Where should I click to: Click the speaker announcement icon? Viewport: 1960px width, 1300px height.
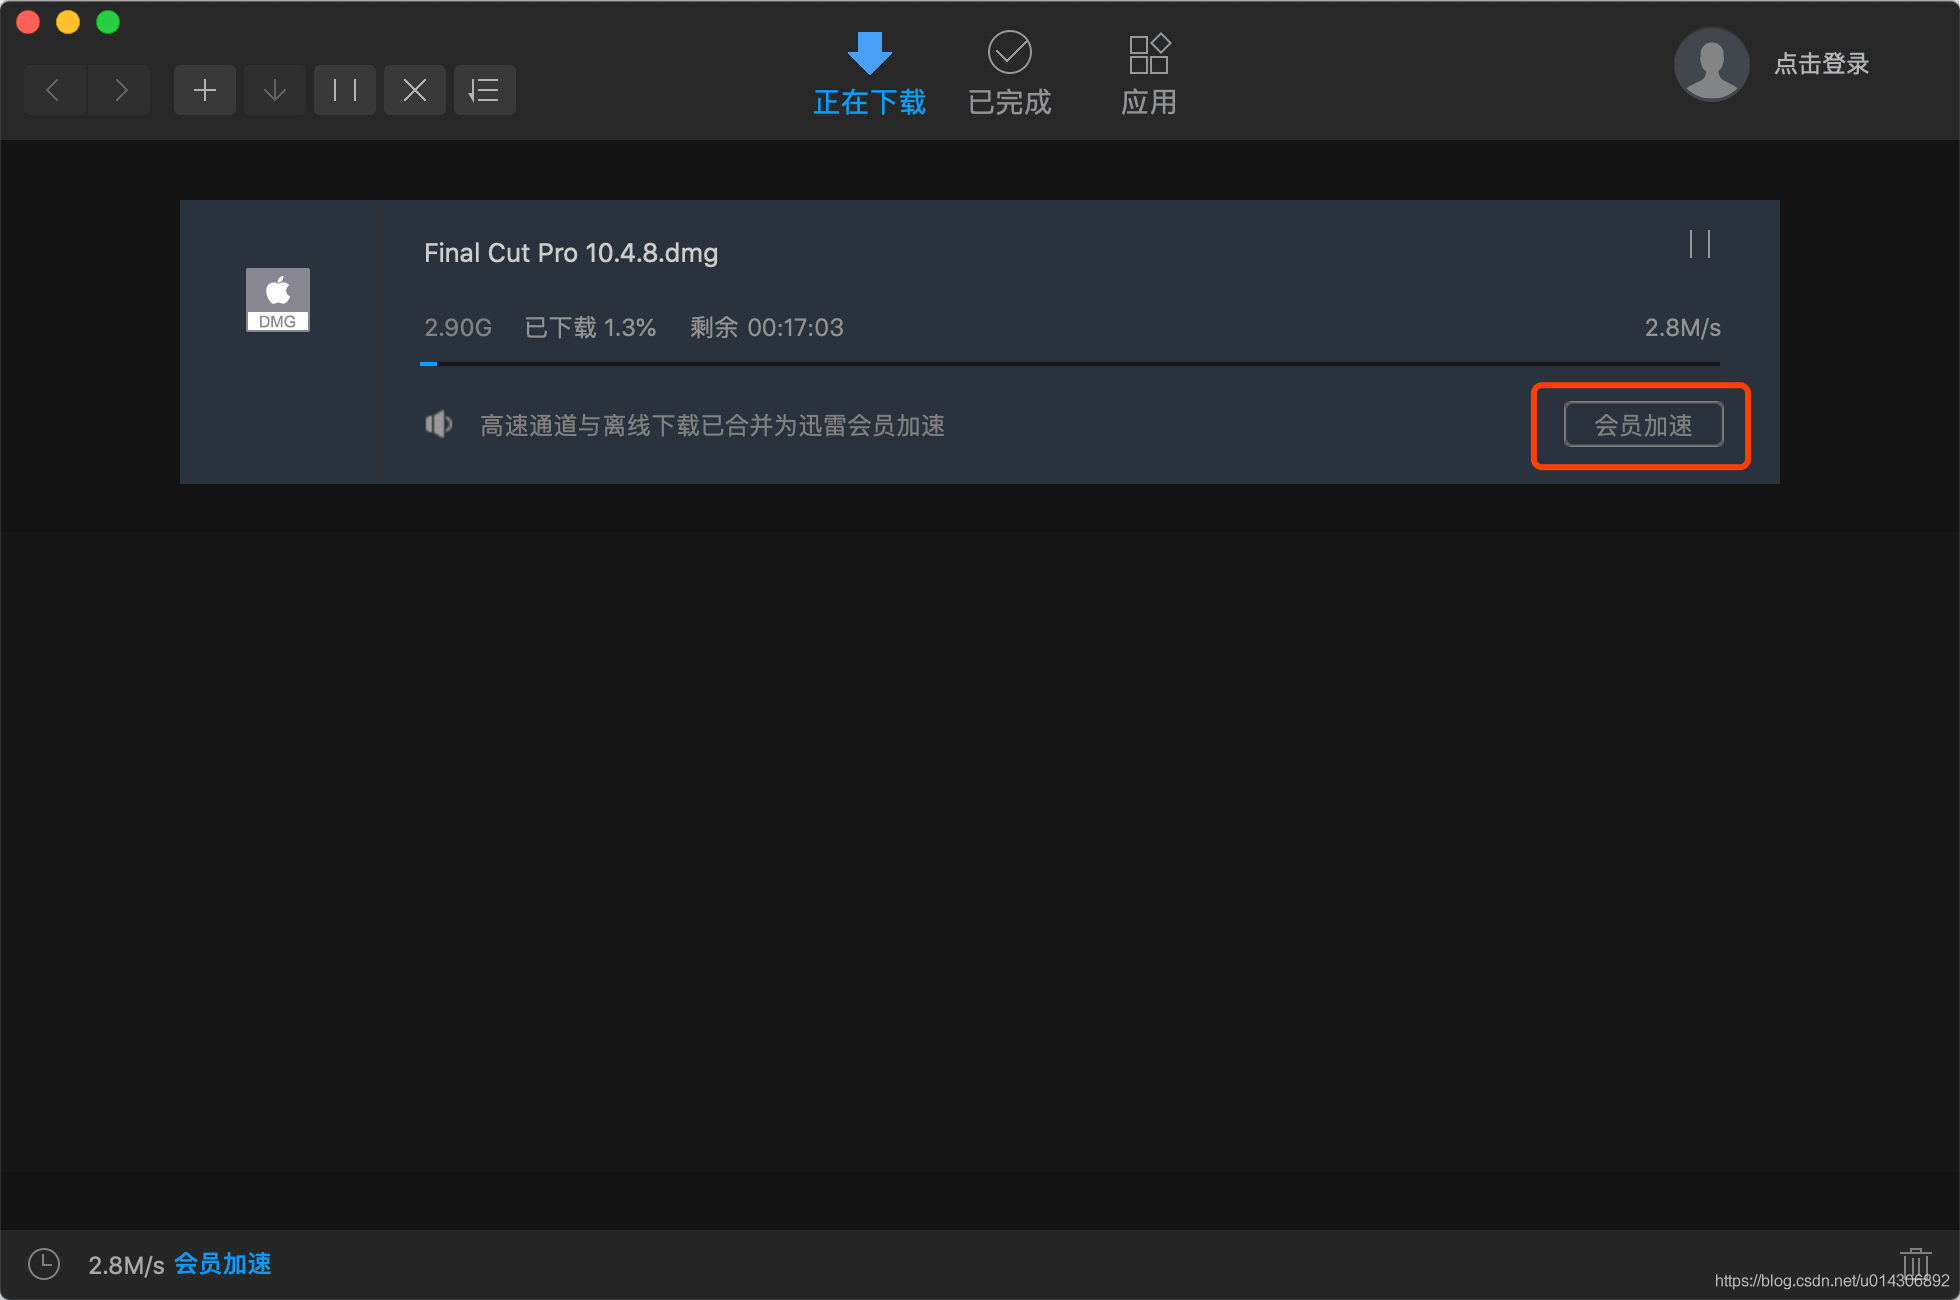(x=439, y=425)
